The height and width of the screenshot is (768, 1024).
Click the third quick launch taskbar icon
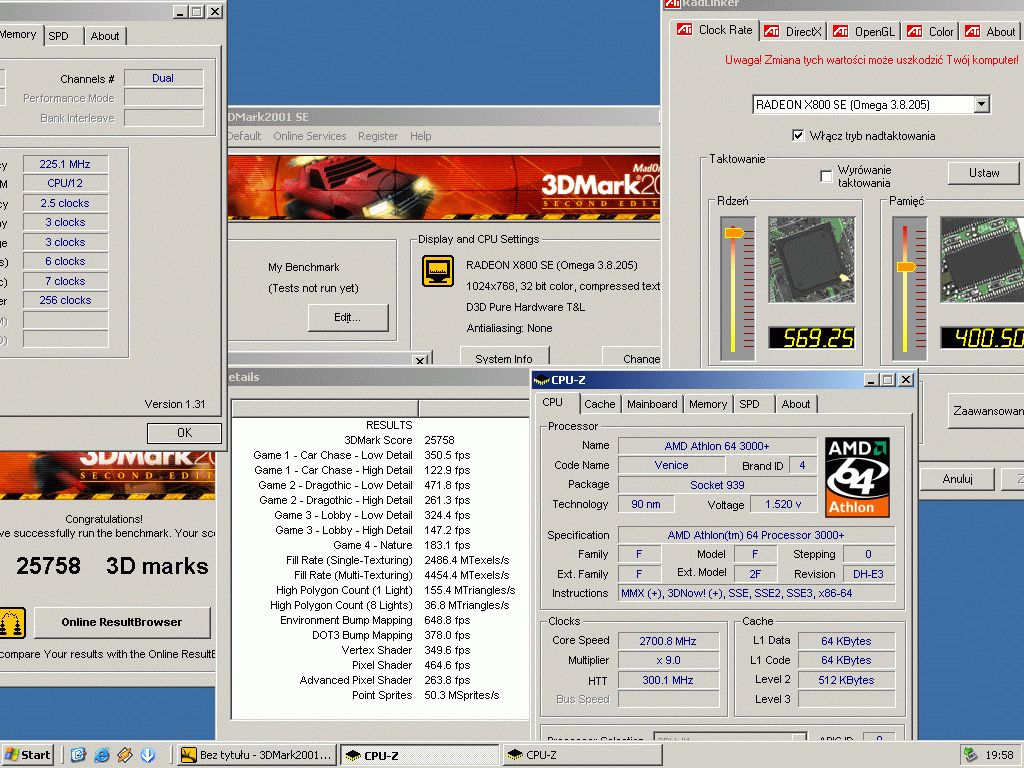click(125, 755)
